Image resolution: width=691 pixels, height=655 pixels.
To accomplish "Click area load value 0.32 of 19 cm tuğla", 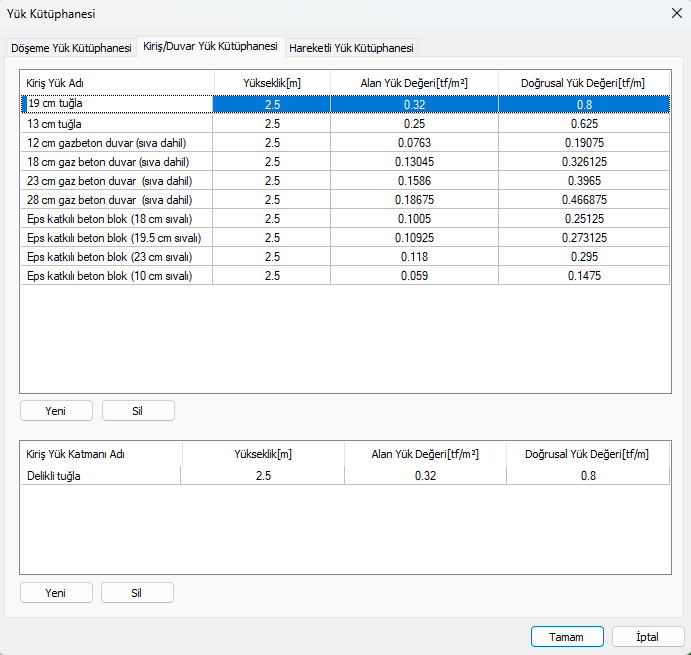I will tap(414, 104).
